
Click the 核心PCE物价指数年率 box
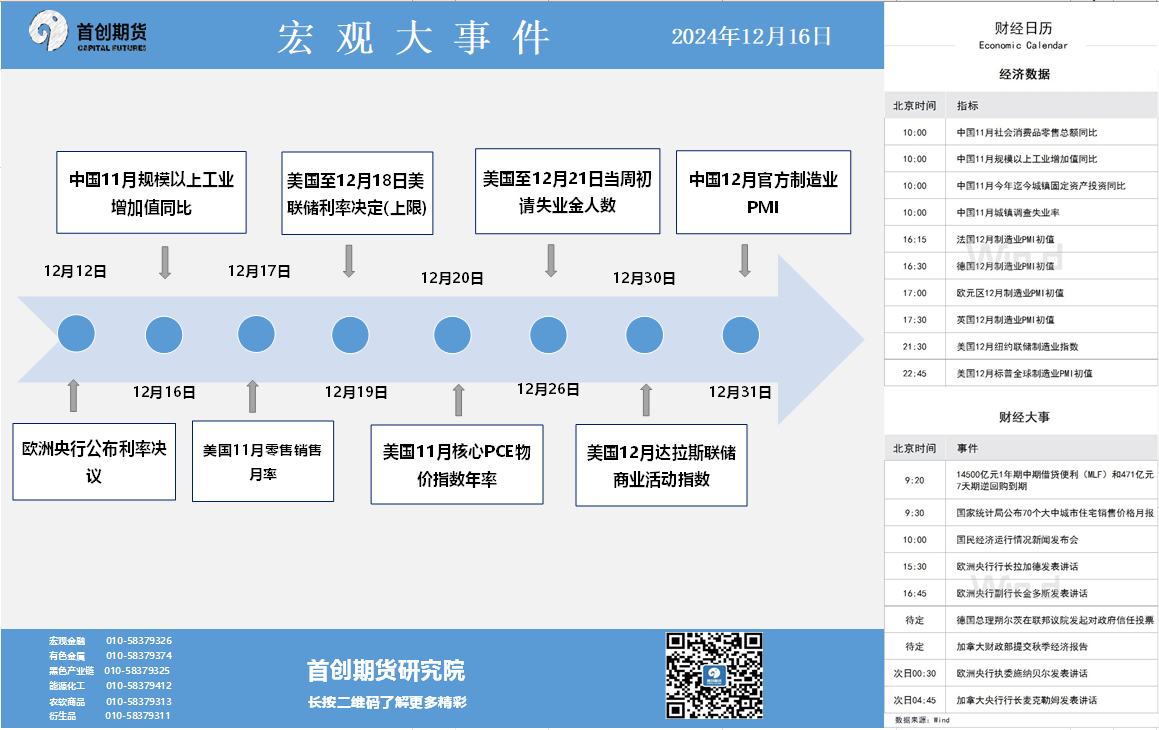(x=457, y=465)
